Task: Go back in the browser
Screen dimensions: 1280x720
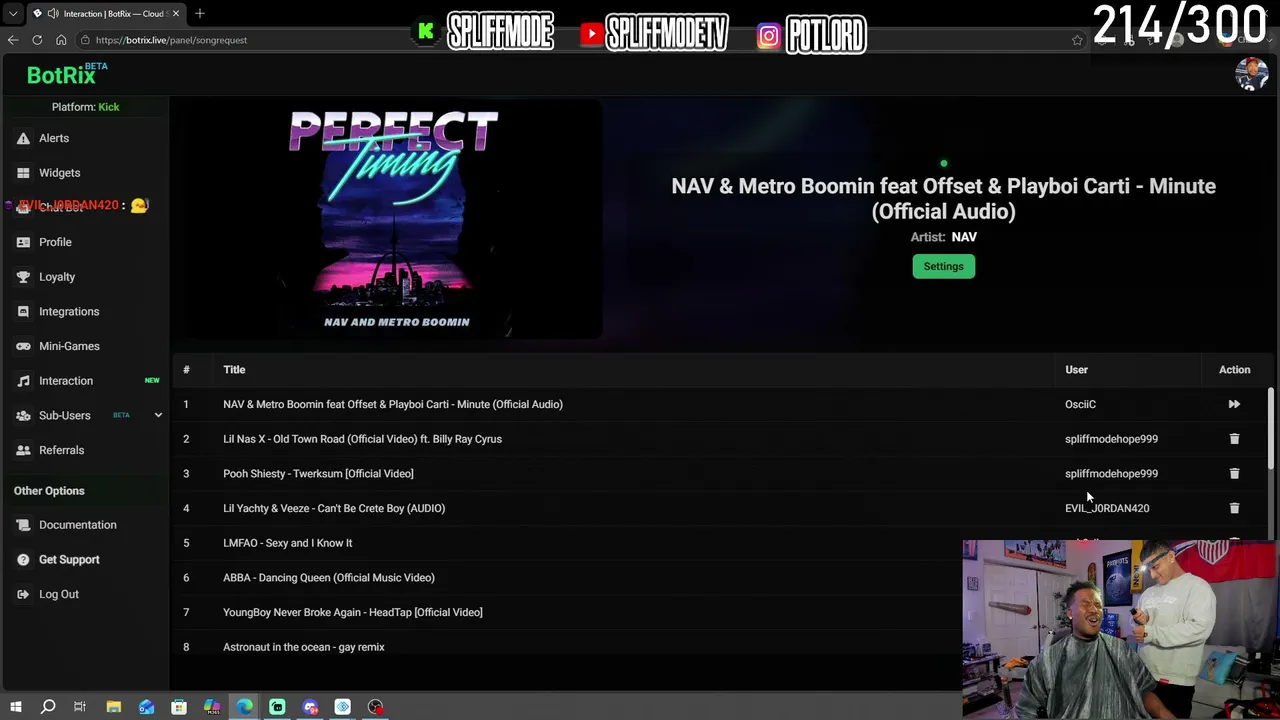Action: pos(13,40)
